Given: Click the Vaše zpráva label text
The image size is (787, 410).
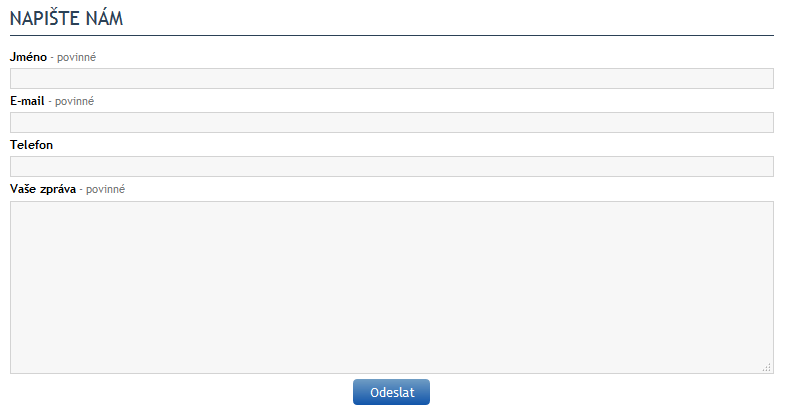Looking at the screenshot, I should [43, 189].
